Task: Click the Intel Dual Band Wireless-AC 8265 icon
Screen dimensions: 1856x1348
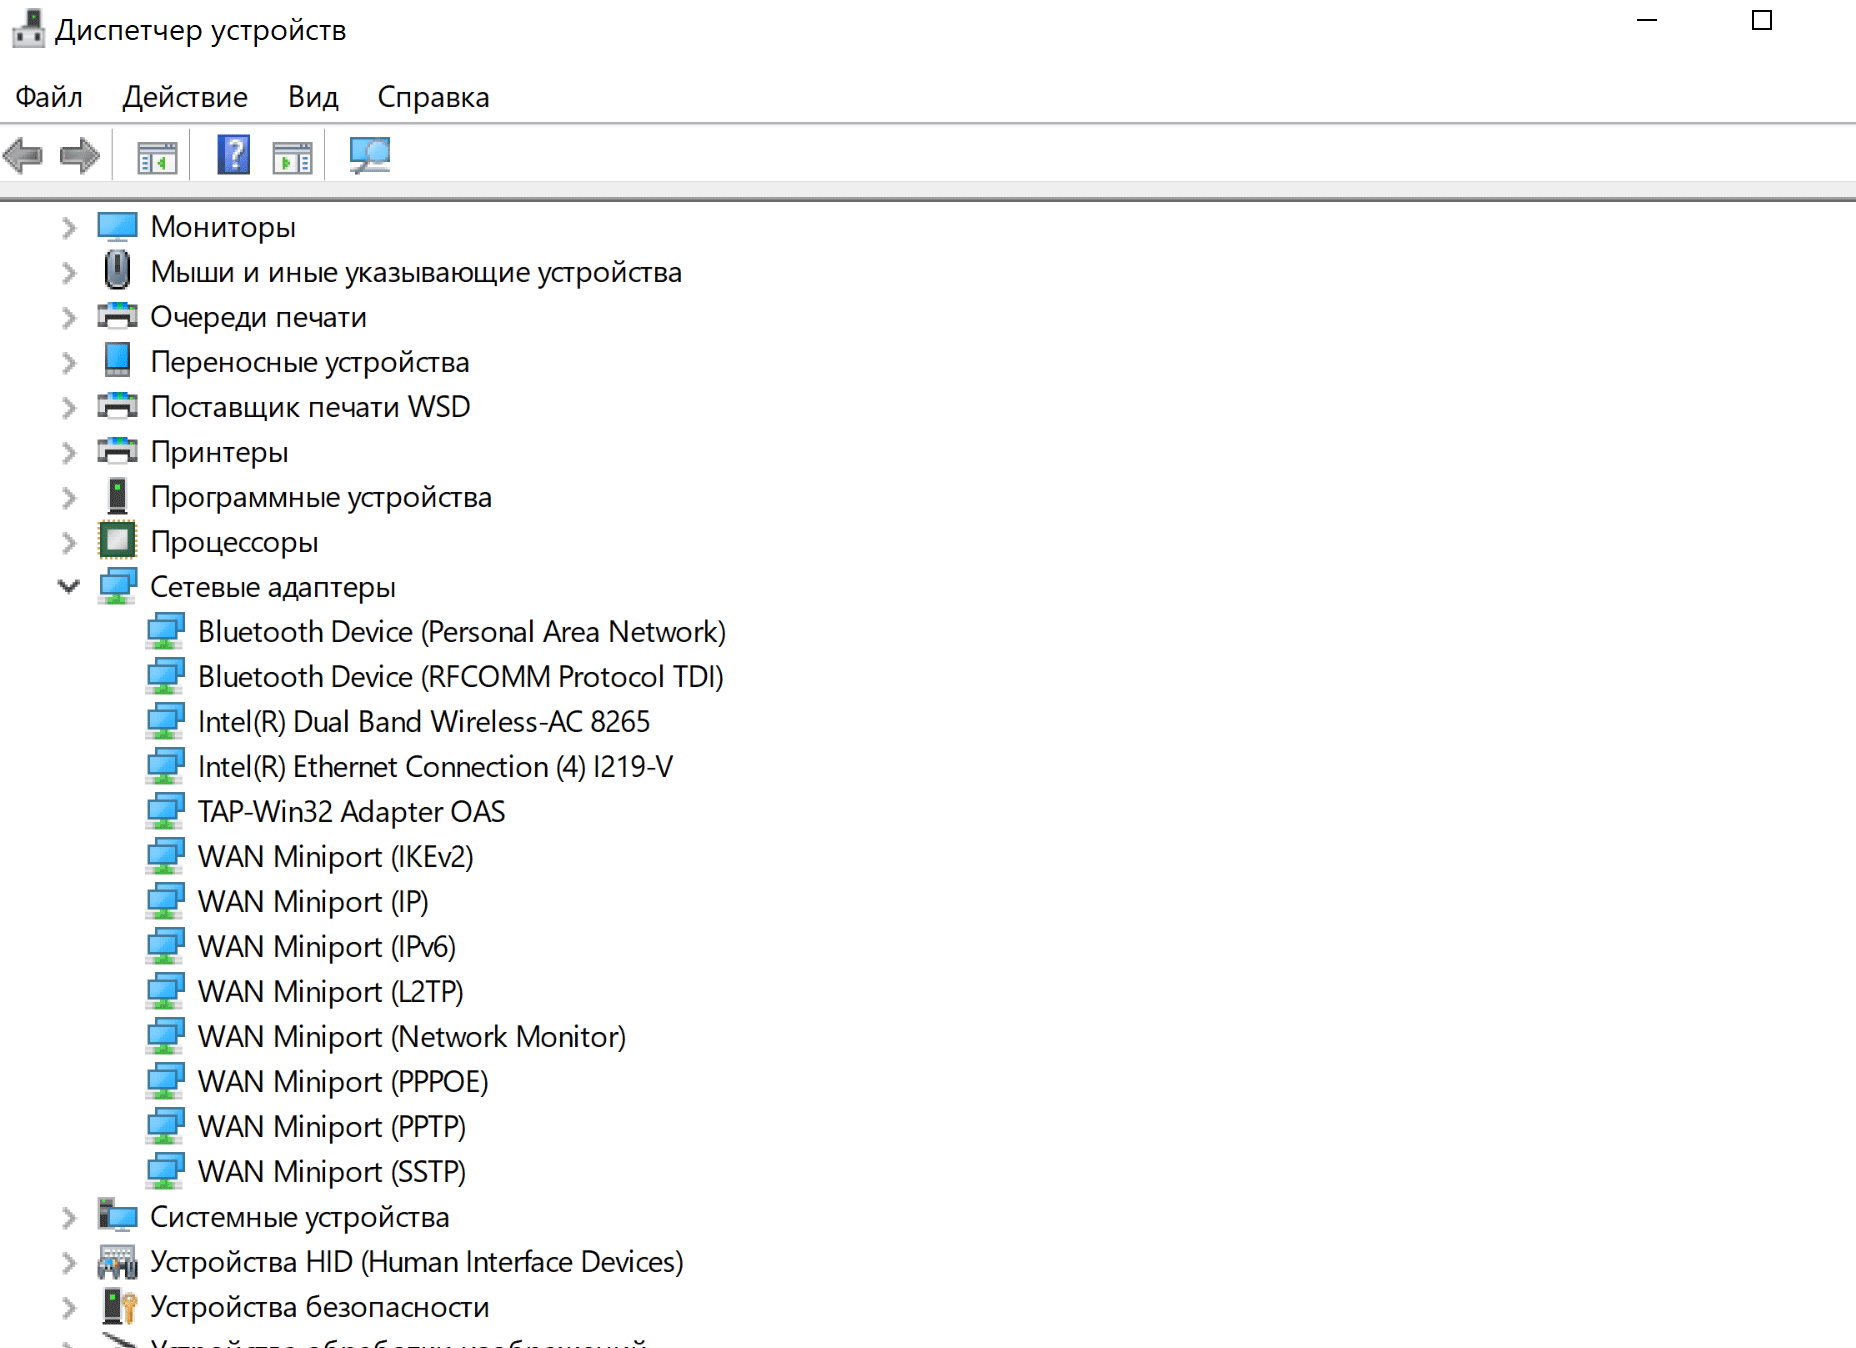Action: coord(165,721)
